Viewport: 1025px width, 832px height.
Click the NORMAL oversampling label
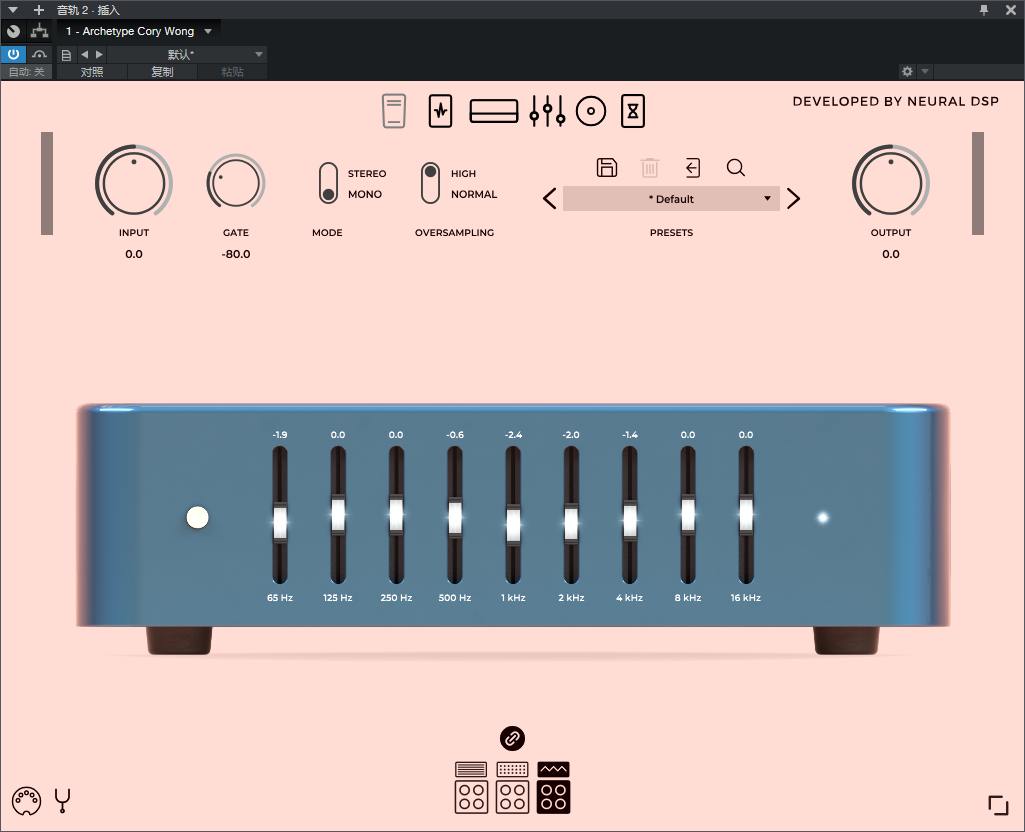click(474, 195)
